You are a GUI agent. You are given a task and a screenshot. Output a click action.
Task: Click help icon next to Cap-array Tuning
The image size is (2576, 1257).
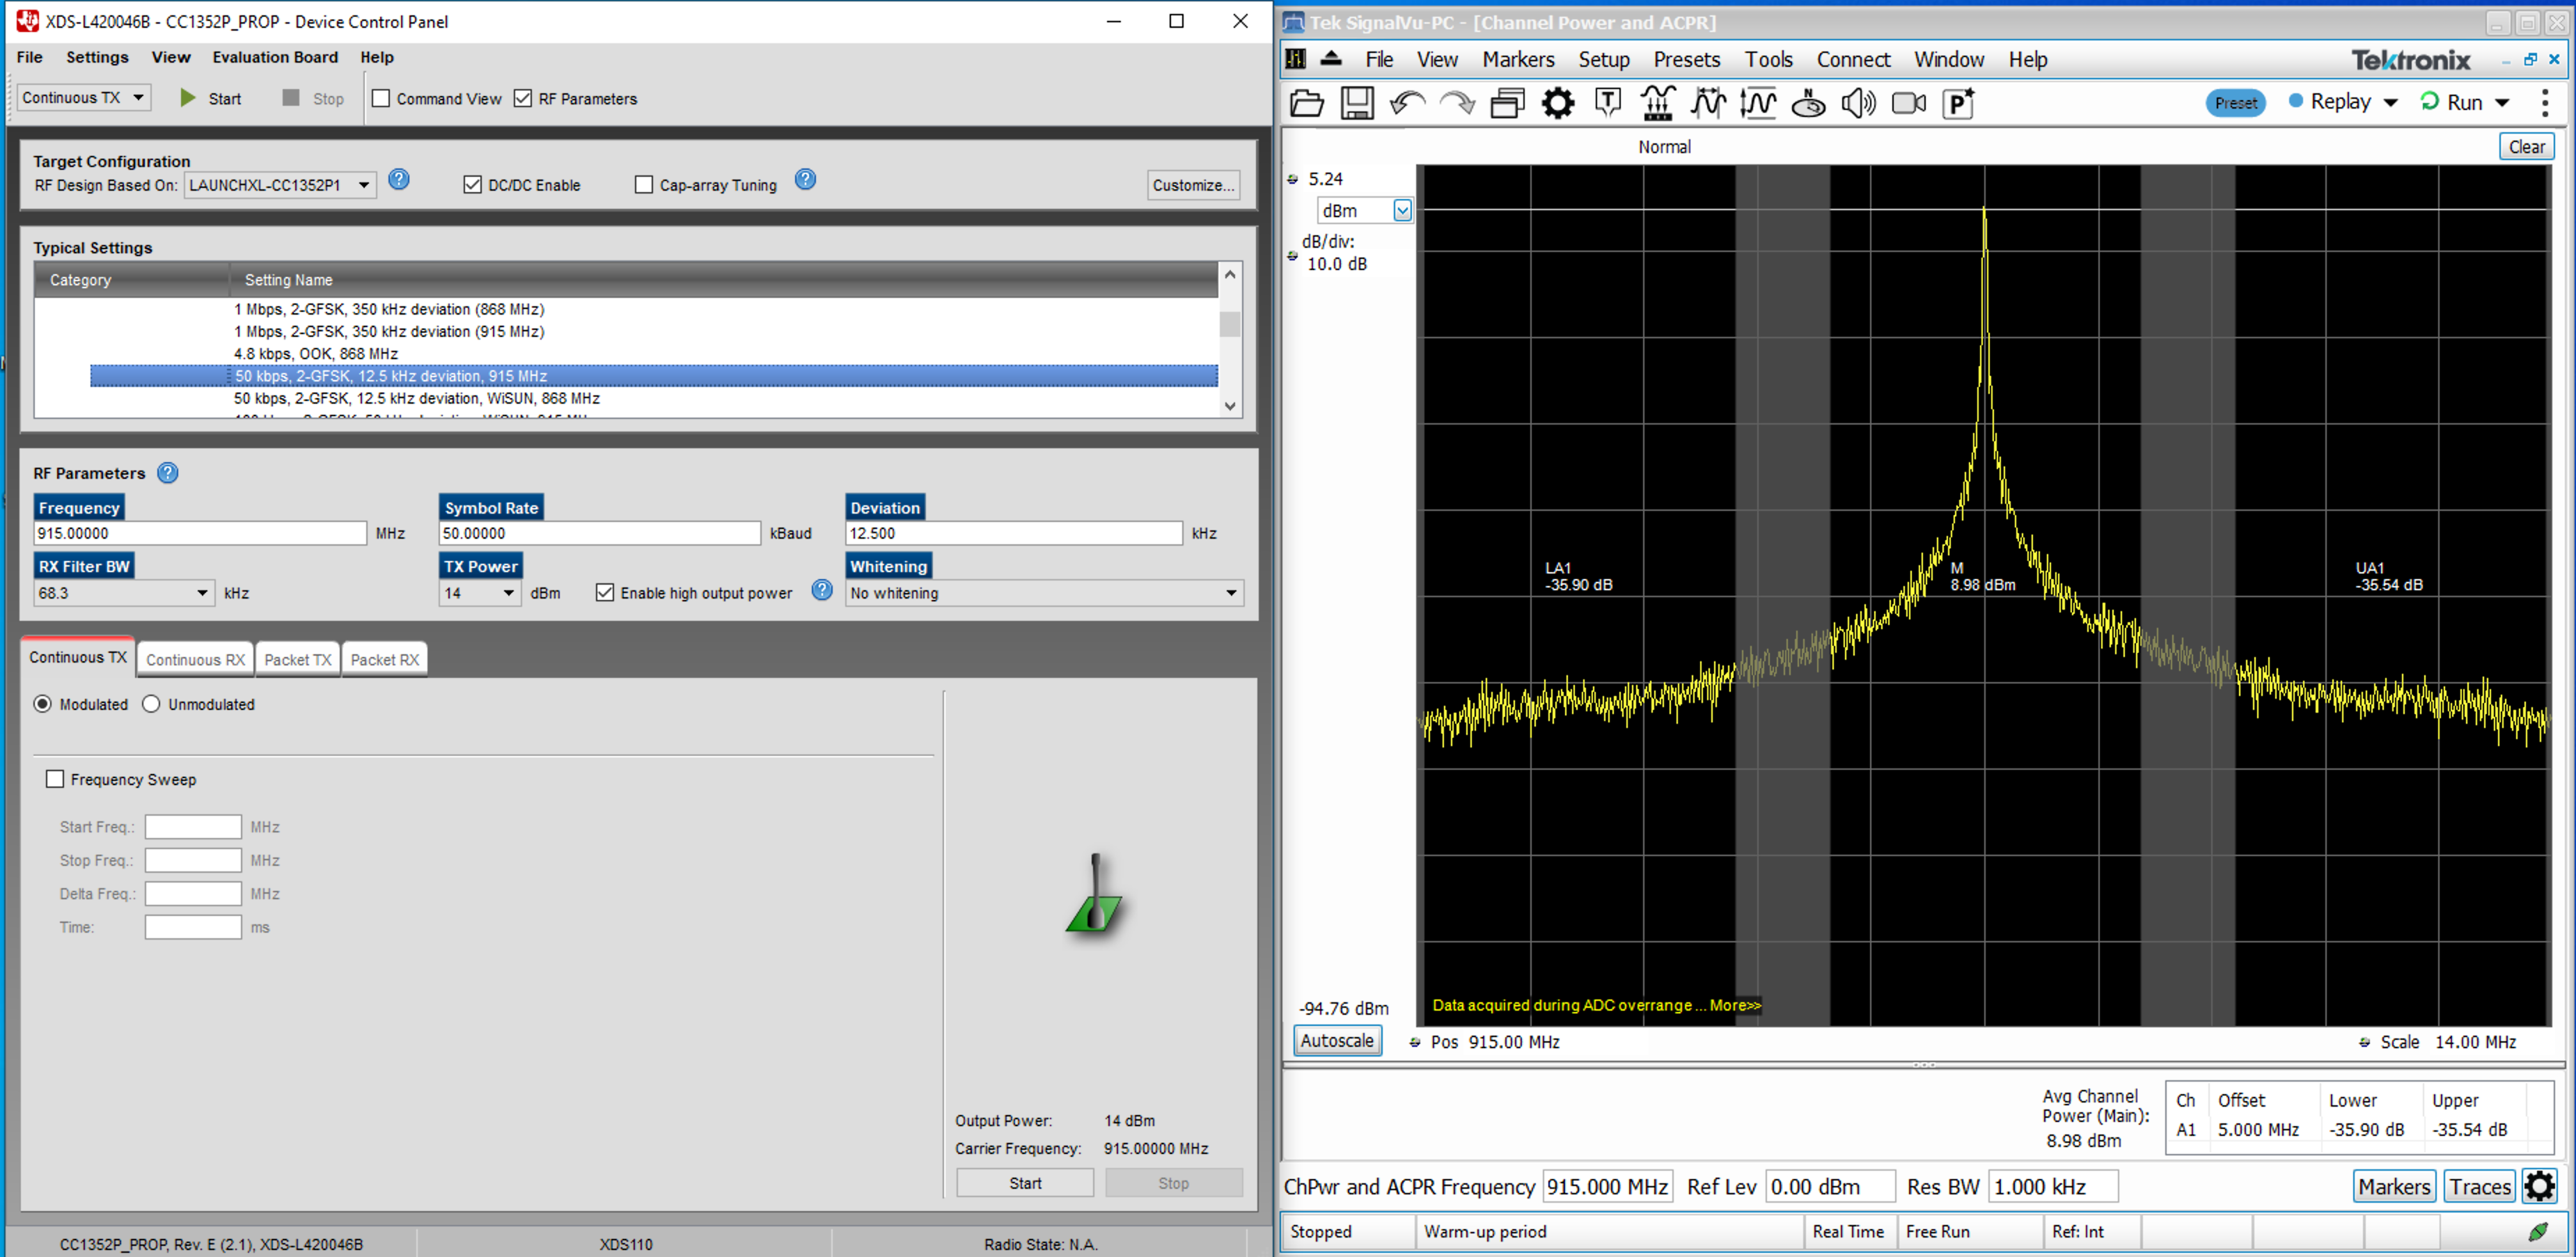(805, 180)
